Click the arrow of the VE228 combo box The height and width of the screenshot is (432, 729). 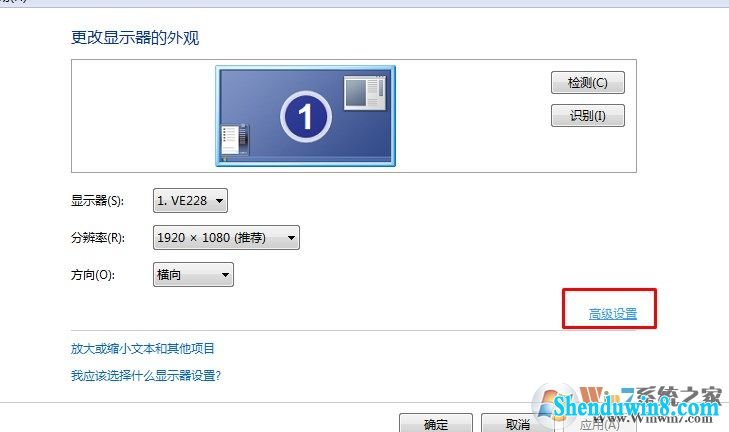(219, 201)
